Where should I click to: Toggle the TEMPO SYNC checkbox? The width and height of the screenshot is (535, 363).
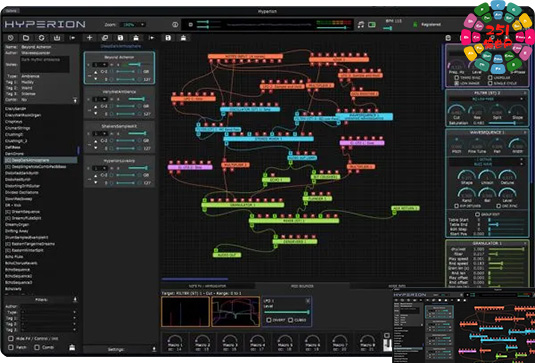pos(457,77)
